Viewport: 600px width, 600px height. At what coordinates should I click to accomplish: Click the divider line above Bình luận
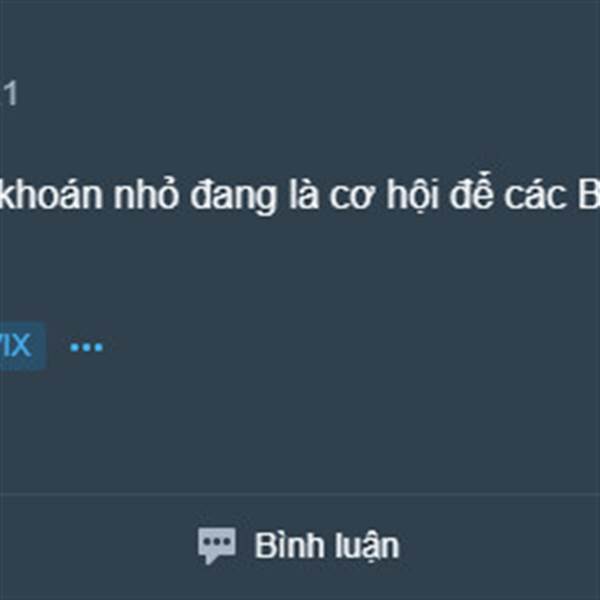coord(300,494)
